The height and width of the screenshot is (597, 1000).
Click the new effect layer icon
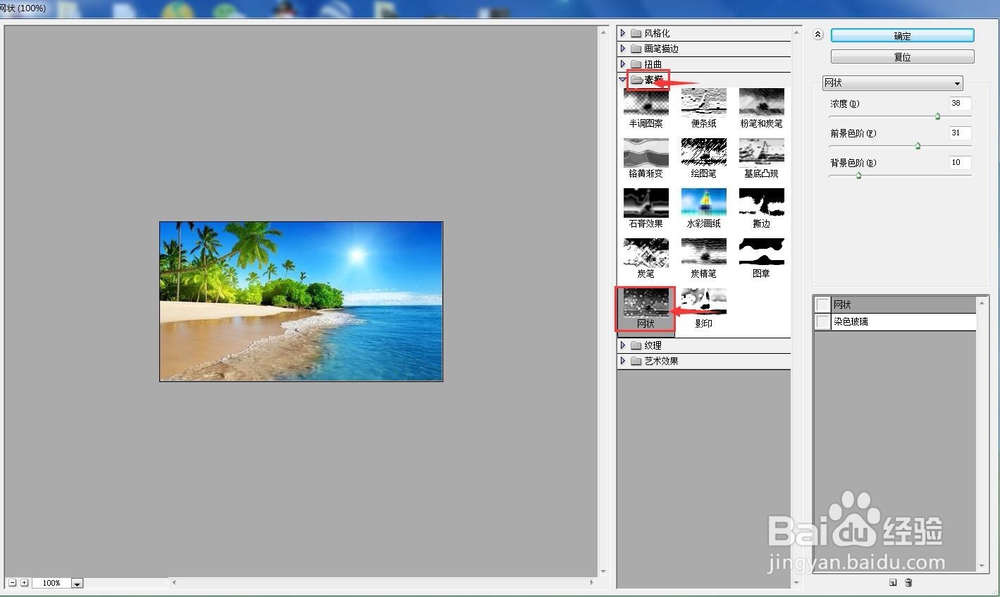coord(893,582)
